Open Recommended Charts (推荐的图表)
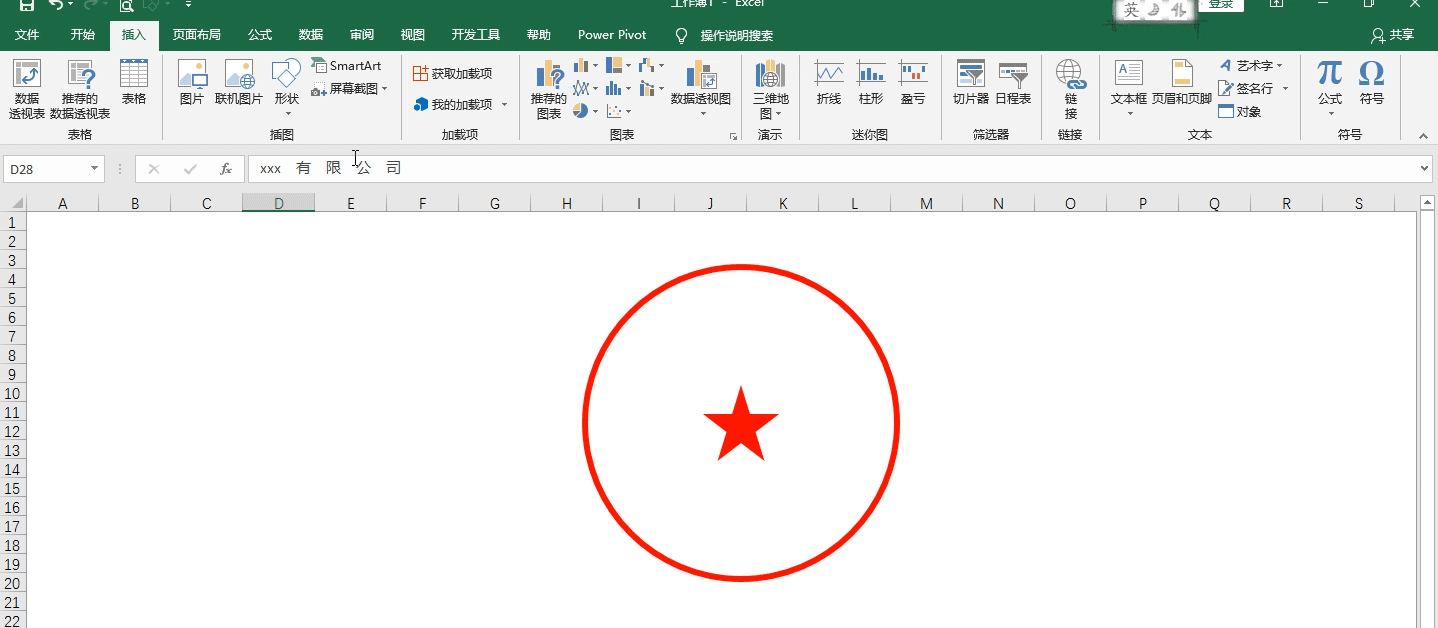 [x=548, y=89]
